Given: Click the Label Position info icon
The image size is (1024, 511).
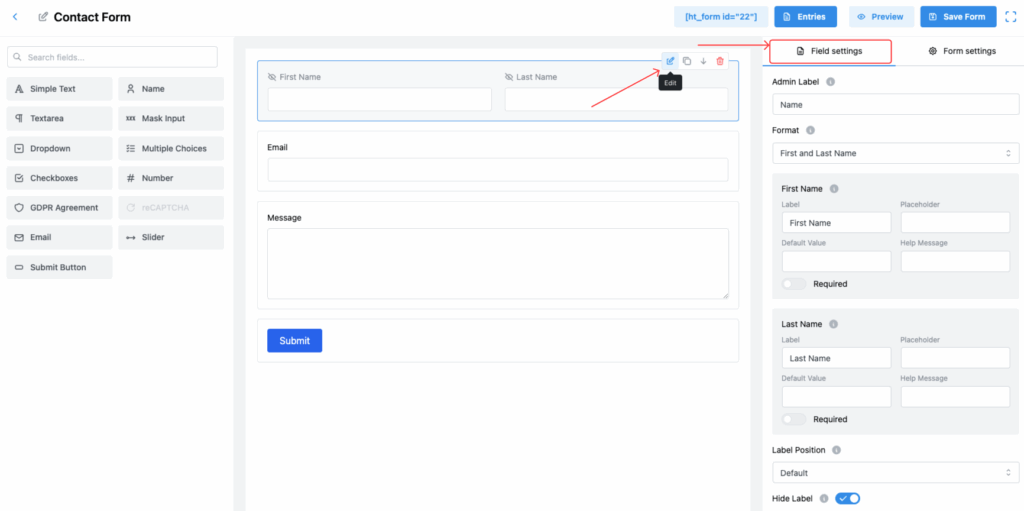Looking at the screenshot, I should (x=837, y=450).
